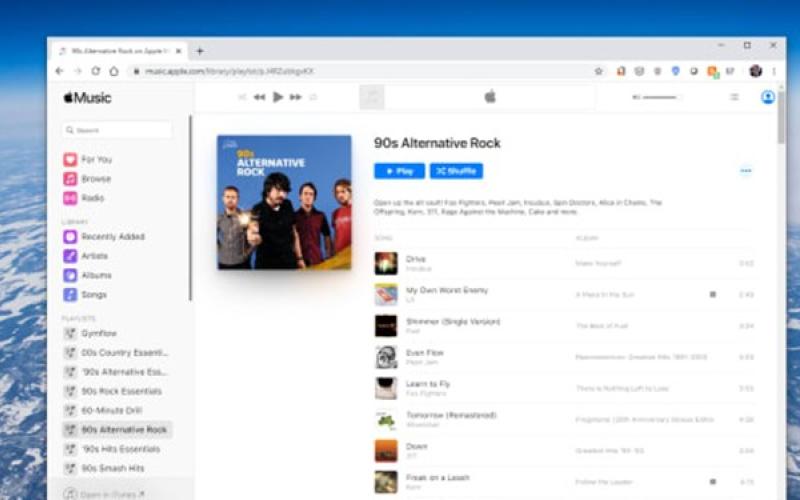Click browser back arrow

(60, 71)
